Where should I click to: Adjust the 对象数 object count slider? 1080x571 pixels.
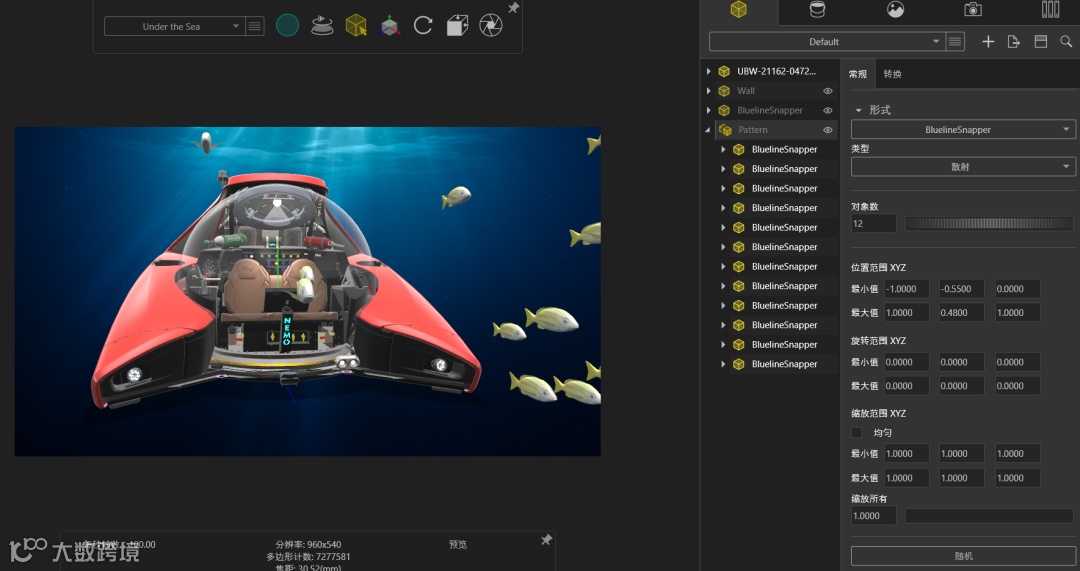[988, 223]
